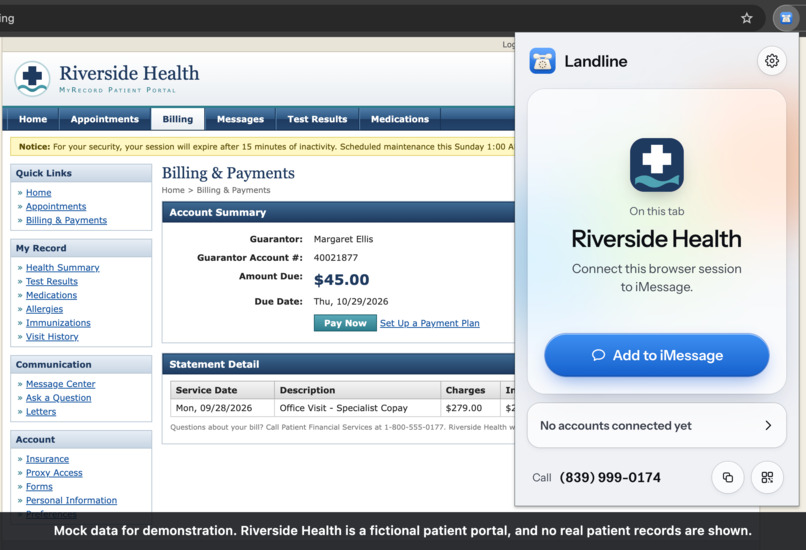Open Medications link in My Record
The height and width of the screenshot is (550, 806).
[x=51, y=295]
